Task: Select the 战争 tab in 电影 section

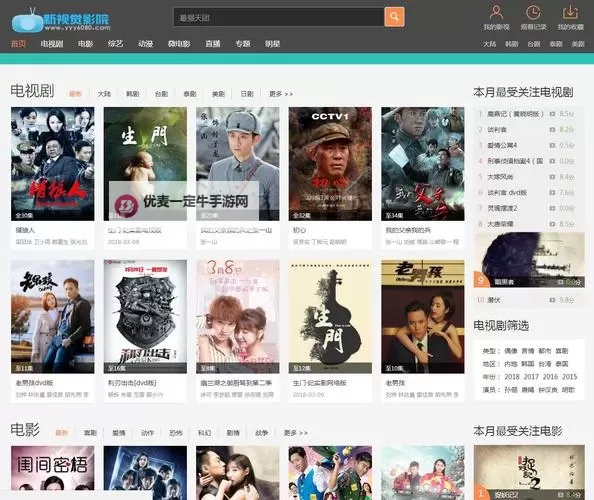Action: tap(261, 433)
